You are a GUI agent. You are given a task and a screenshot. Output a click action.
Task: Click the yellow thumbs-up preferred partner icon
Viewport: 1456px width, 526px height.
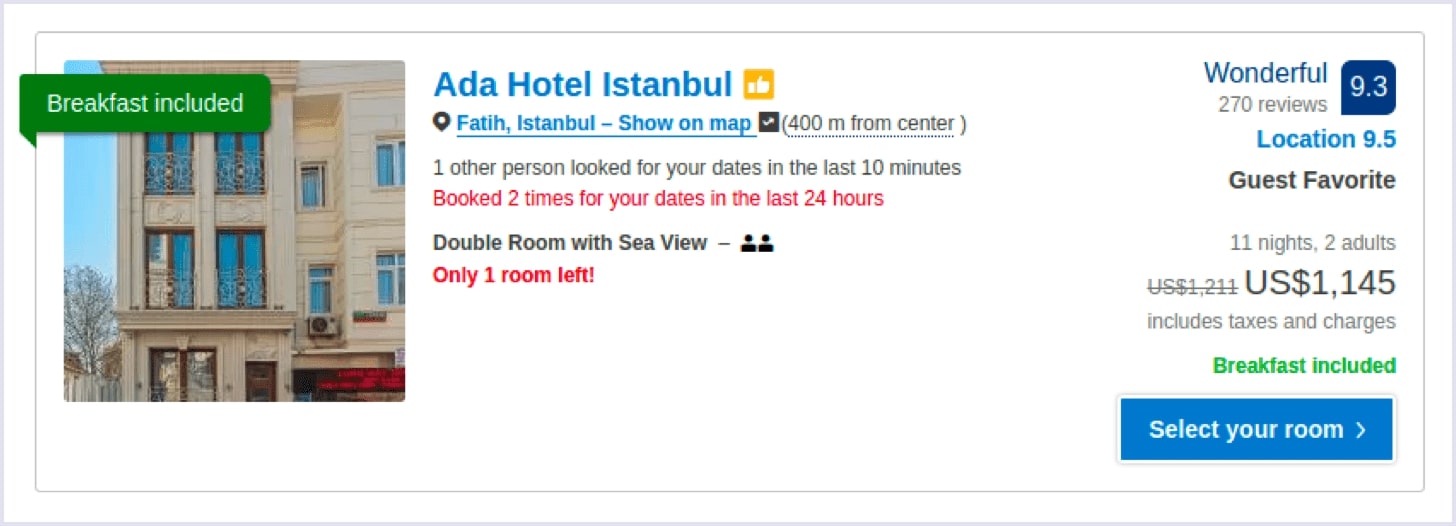click(x=758, y=85)
